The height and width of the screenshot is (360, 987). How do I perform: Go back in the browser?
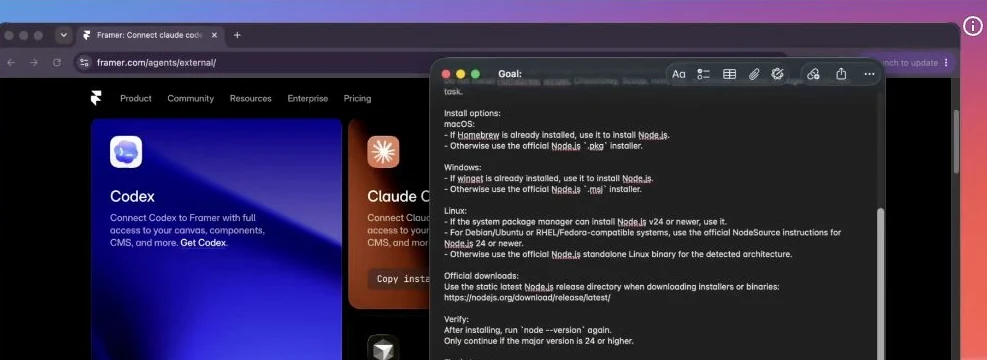11,62
